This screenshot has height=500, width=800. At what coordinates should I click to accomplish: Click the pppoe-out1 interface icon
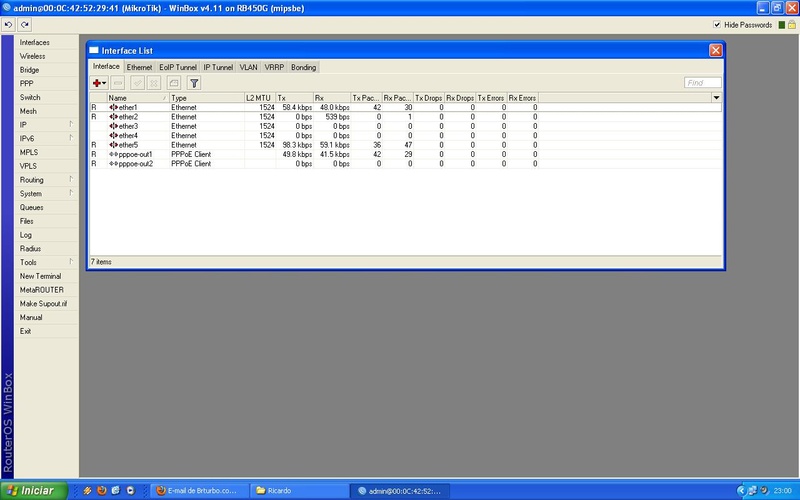tap(113, 154)
